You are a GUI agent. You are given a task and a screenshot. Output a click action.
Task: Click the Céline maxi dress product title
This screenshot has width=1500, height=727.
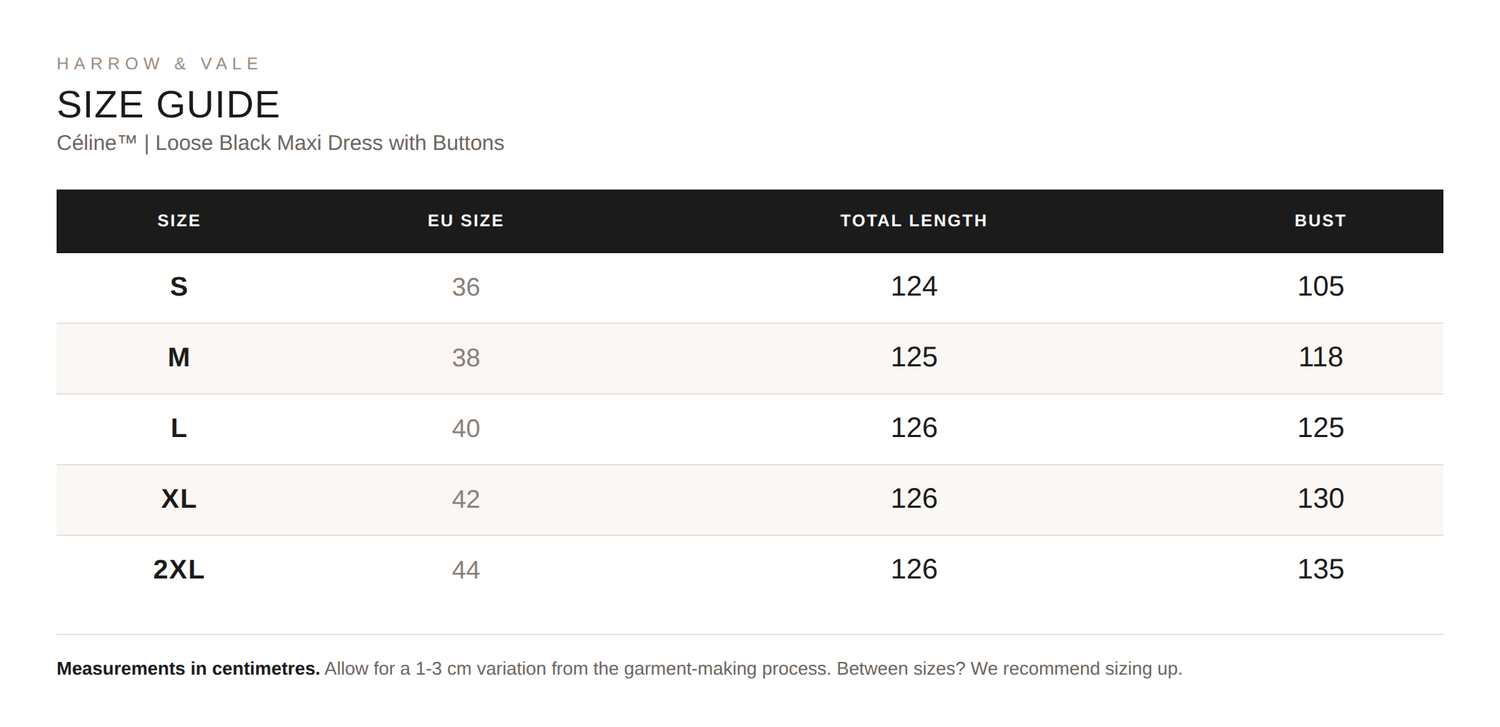click(280, 143)
